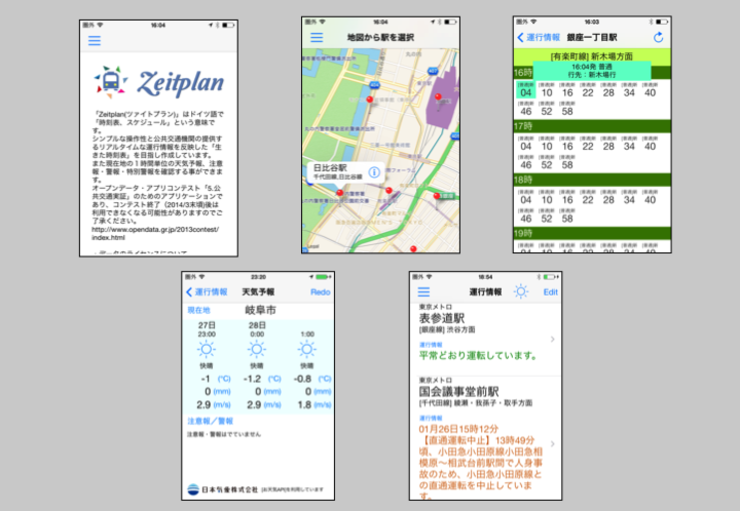
Task: Tap the 地図から駅を選択 title
Action: click(380, 37)
